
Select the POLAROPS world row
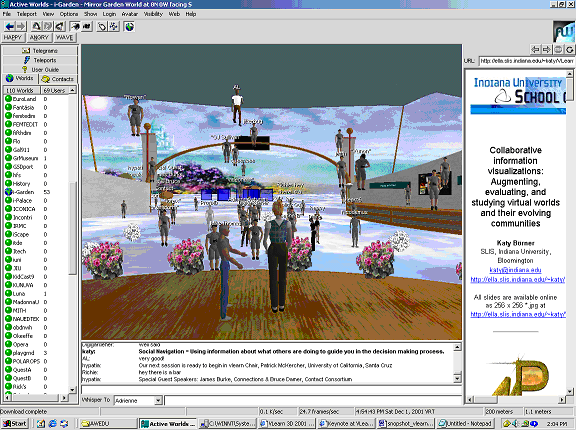(x=36, y=361)
